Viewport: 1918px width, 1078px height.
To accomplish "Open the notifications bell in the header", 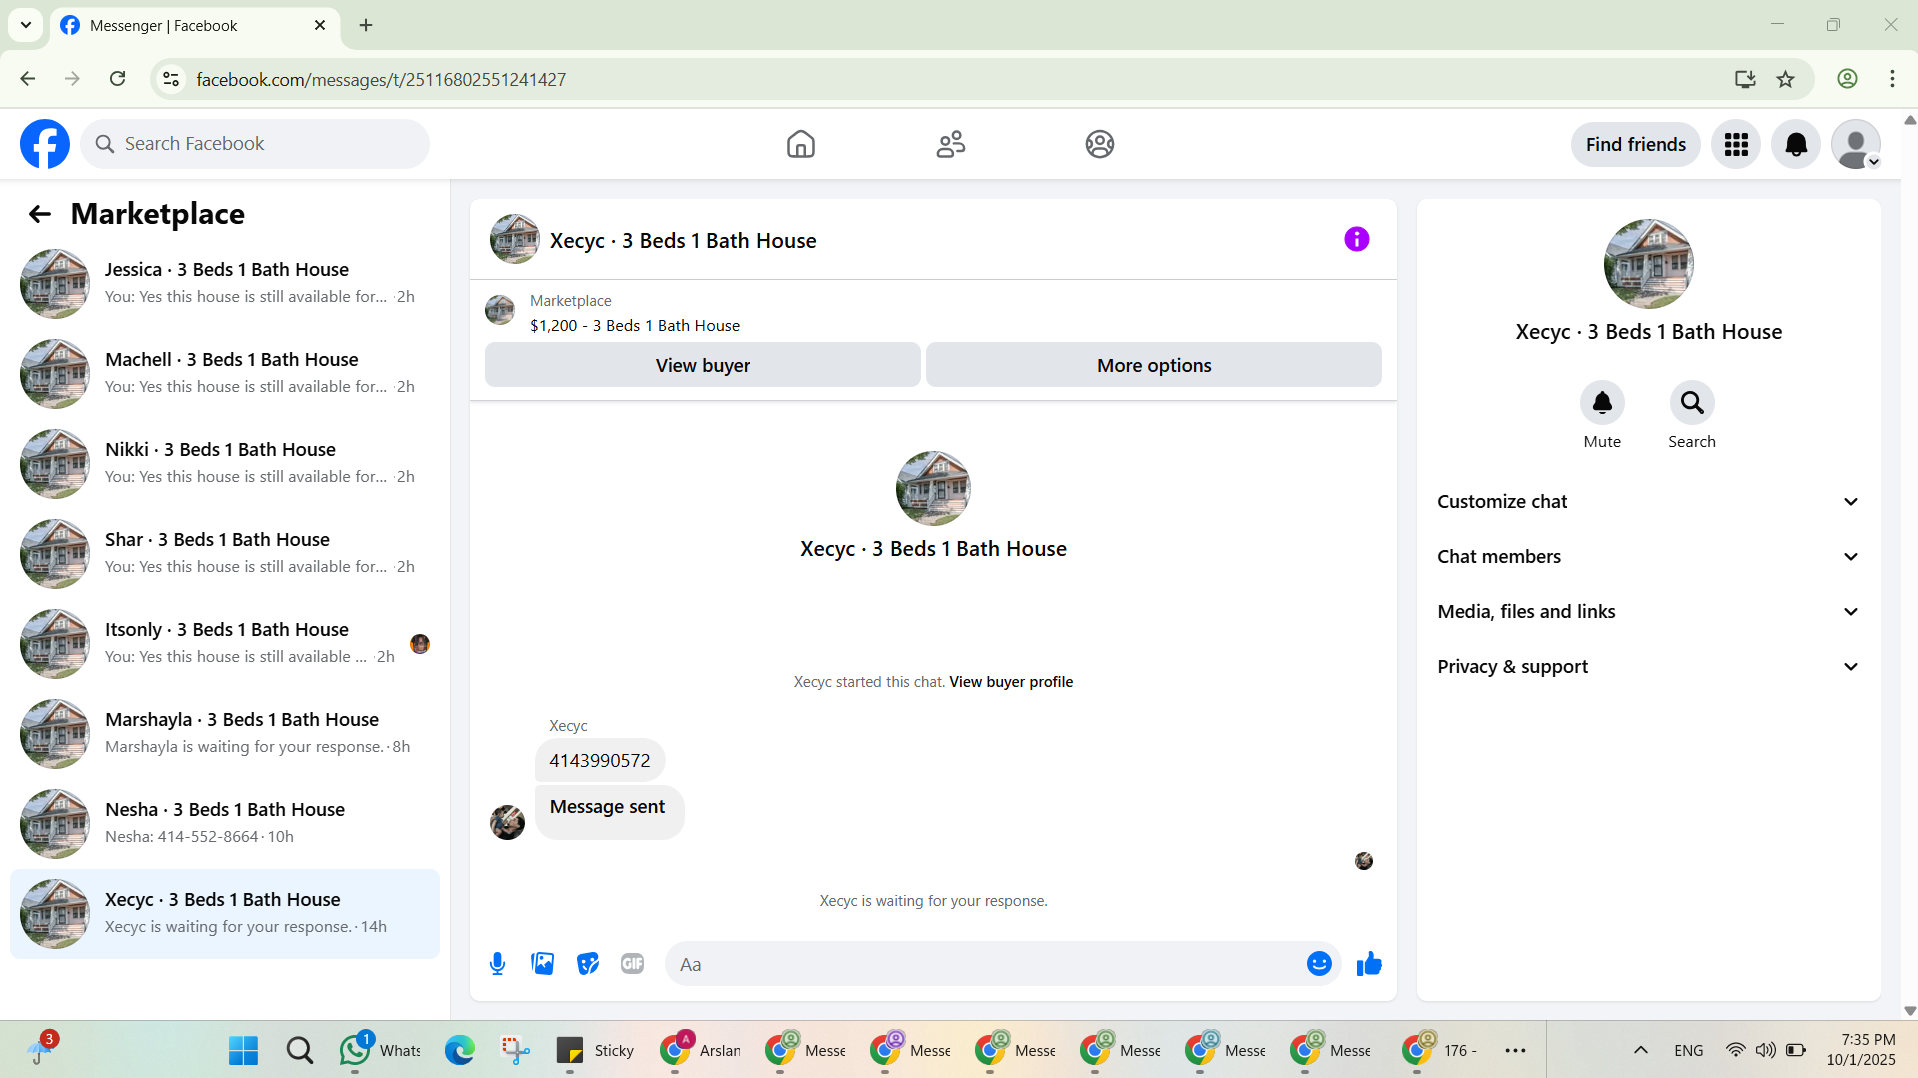I will click(x=1796, y=144).
